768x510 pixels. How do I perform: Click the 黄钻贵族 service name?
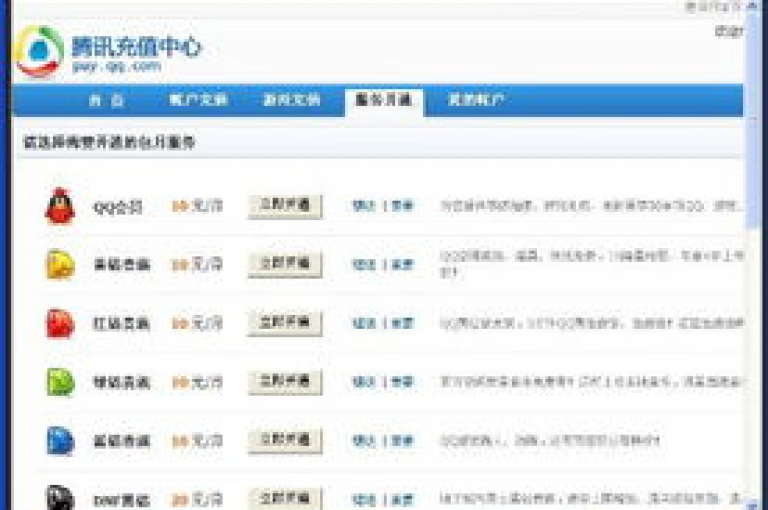pyautogui.click(x=121, y=265)
